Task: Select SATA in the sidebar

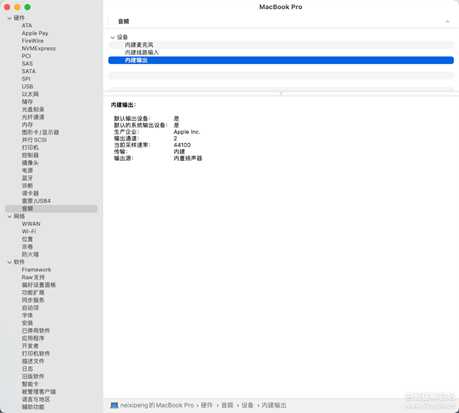Action: (x=29, y=71)
